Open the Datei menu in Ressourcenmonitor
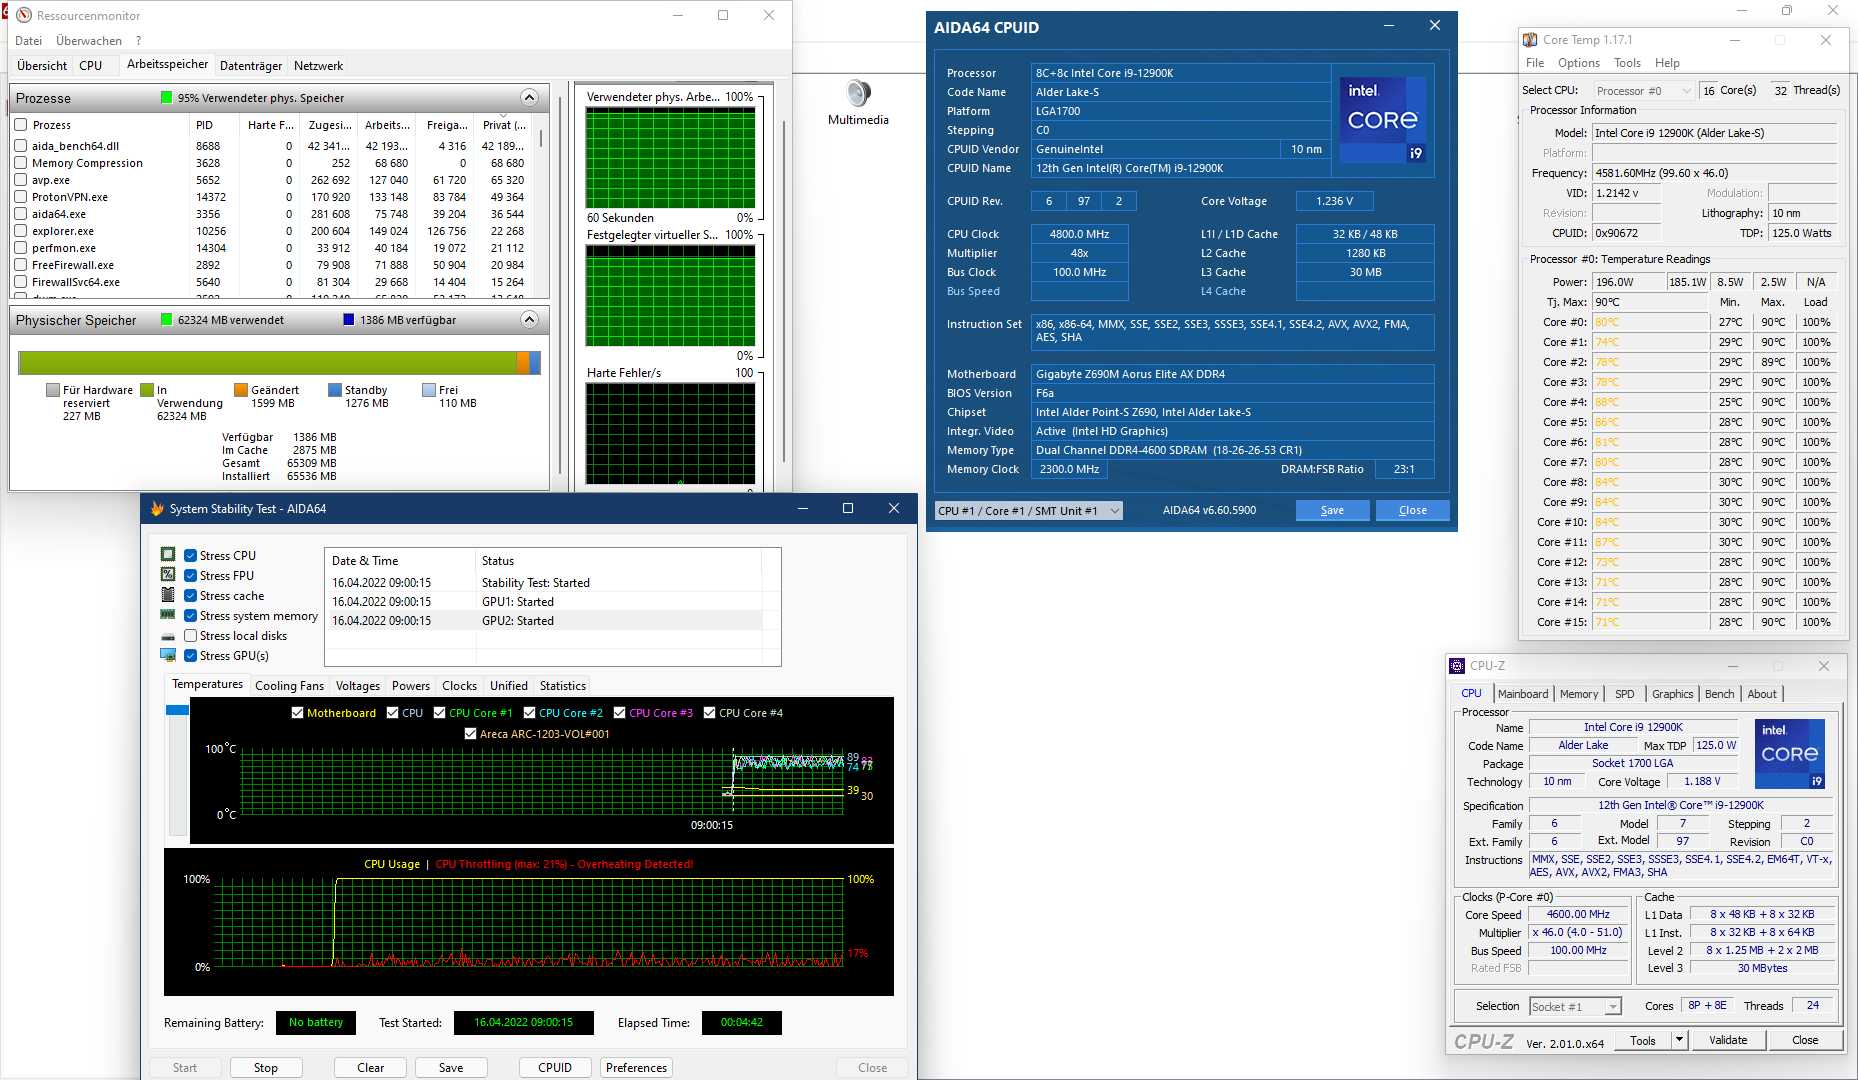This screenshot has height=1080, width=1858. 29,41
